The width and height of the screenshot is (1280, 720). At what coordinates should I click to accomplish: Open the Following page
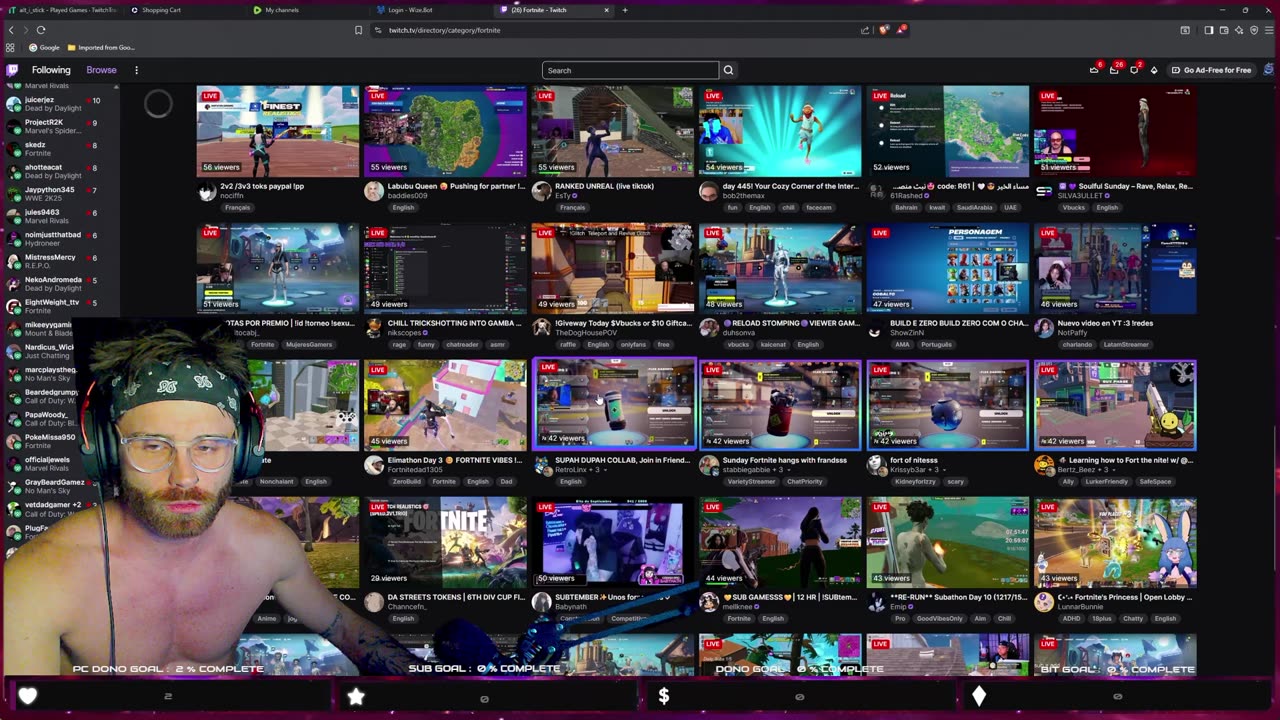click(x=51, y=70)
